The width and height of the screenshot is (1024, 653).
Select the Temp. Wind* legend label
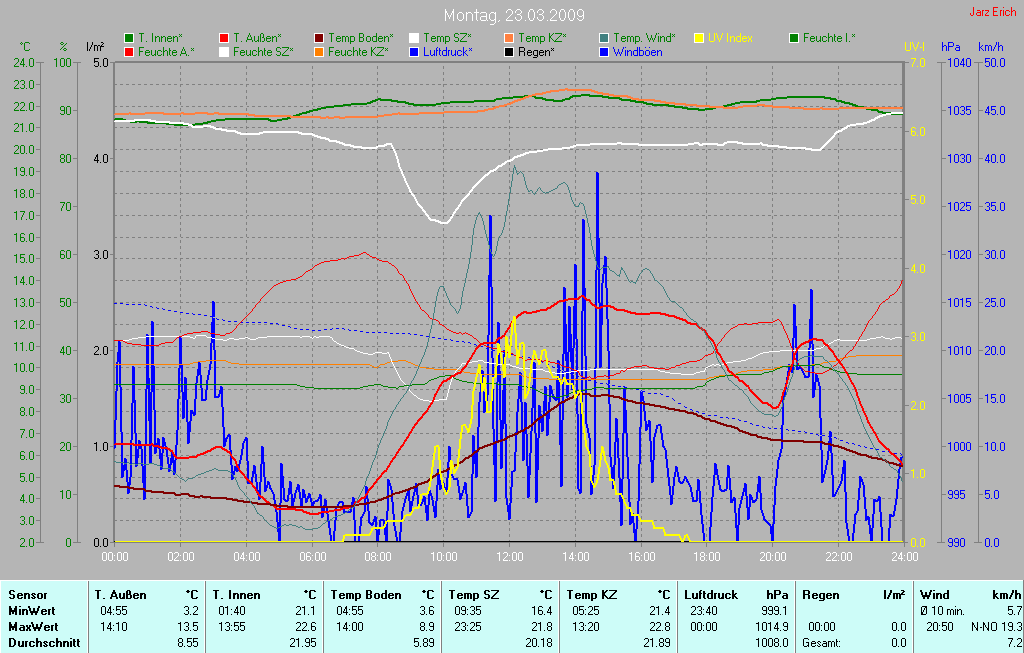[645, 39]
